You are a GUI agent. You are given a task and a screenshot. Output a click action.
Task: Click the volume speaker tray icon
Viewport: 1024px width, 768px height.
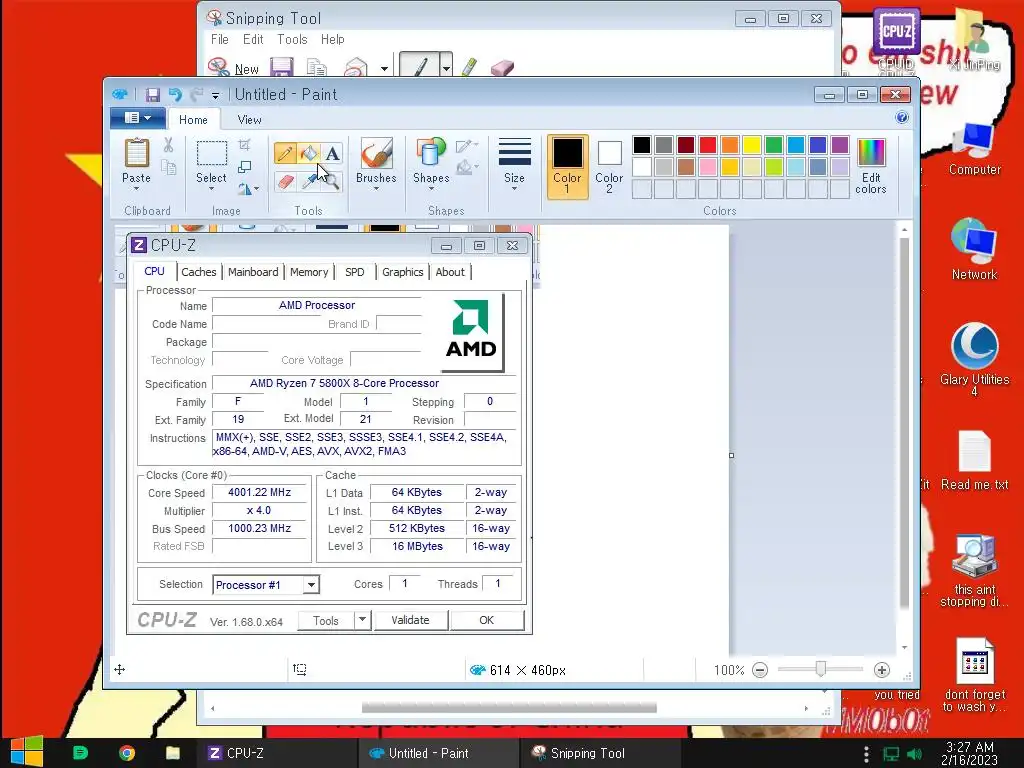click(914, 754)
